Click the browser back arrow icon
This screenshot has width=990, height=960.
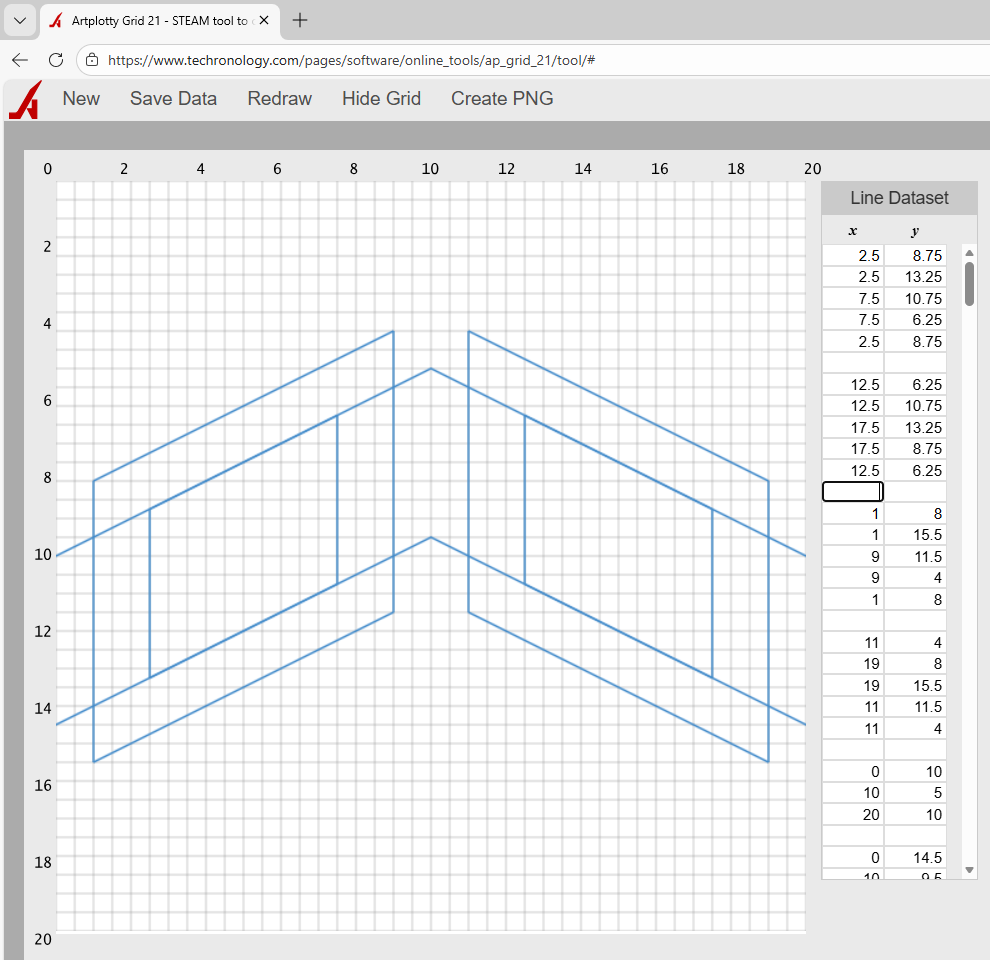19,60
